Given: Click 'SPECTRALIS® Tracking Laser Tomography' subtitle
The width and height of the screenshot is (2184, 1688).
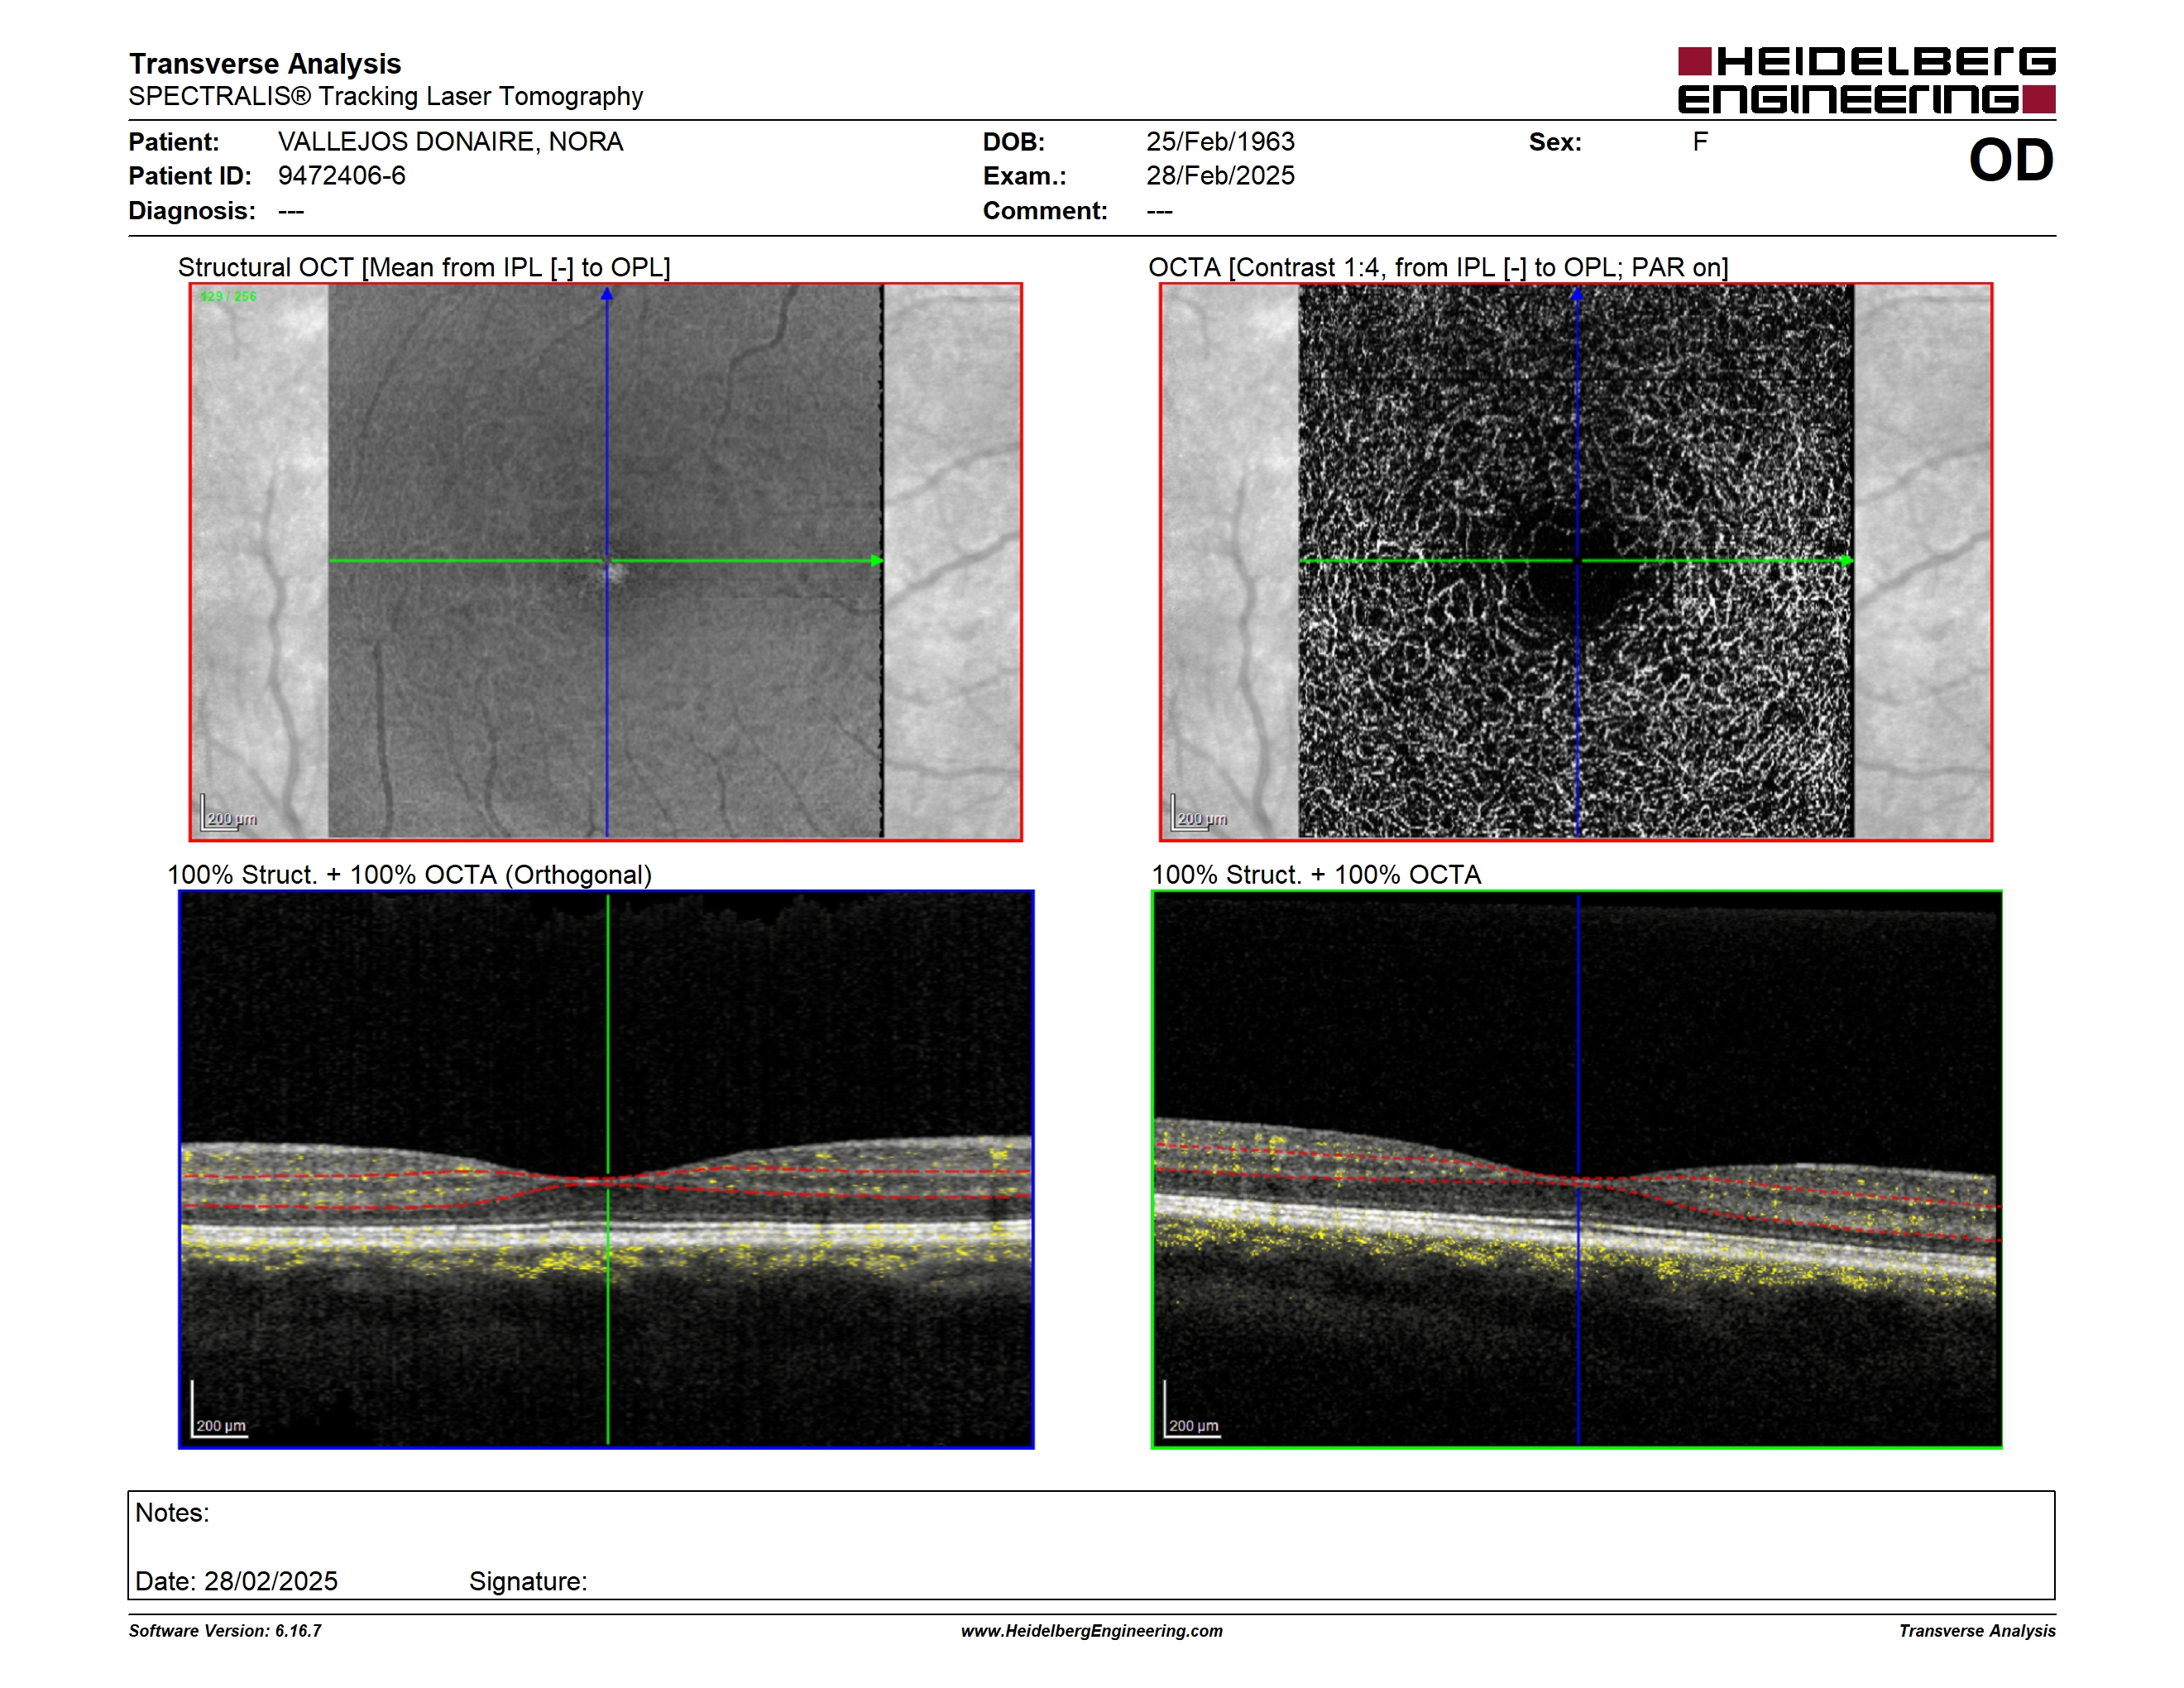Looking at the screenshot, I should [386, 97].
